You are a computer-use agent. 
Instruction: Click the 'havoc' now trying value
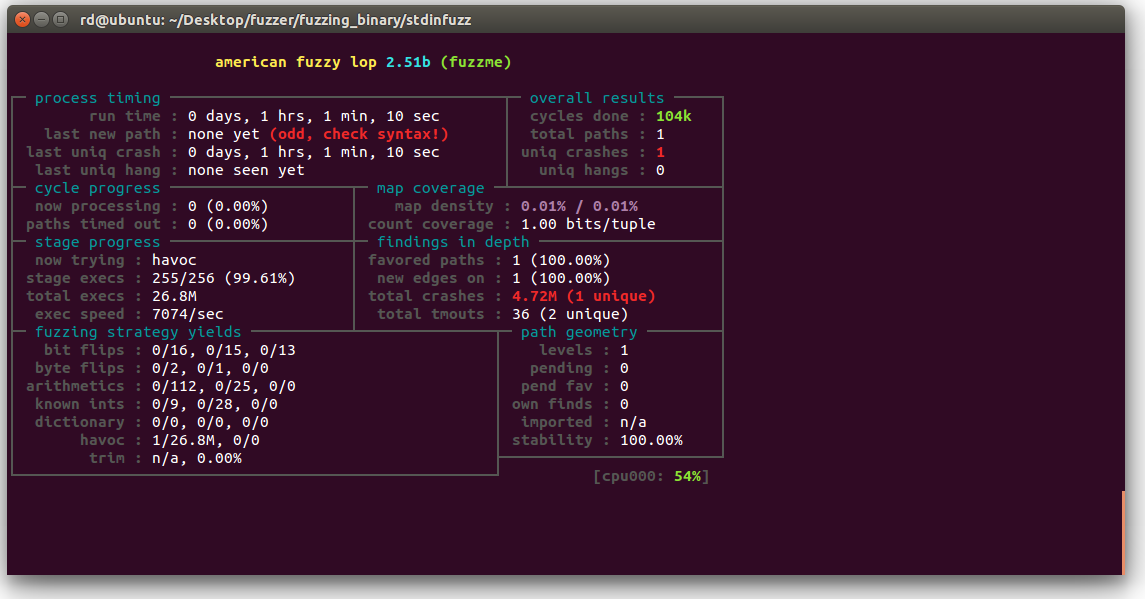pyautogui.click(x=174, y=260)
